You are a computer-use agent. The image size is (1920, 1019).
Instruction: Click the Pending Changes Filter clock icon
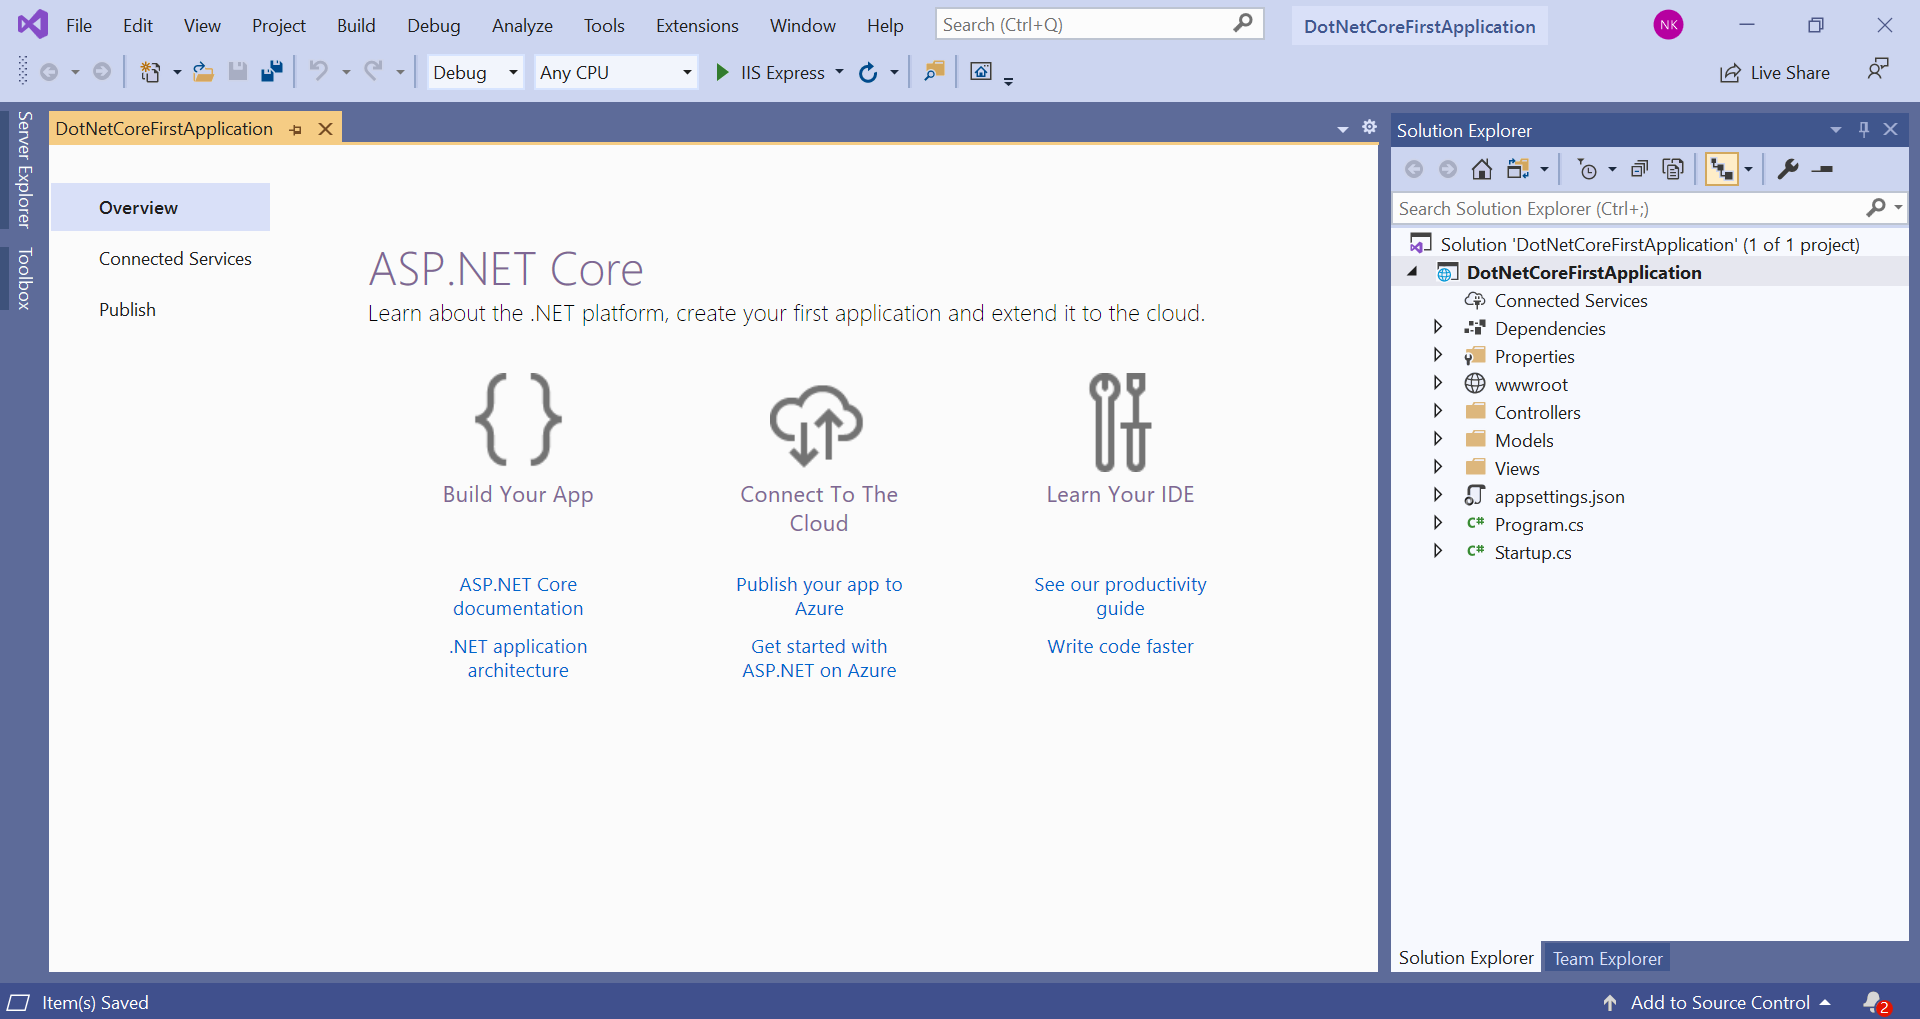1587,169
